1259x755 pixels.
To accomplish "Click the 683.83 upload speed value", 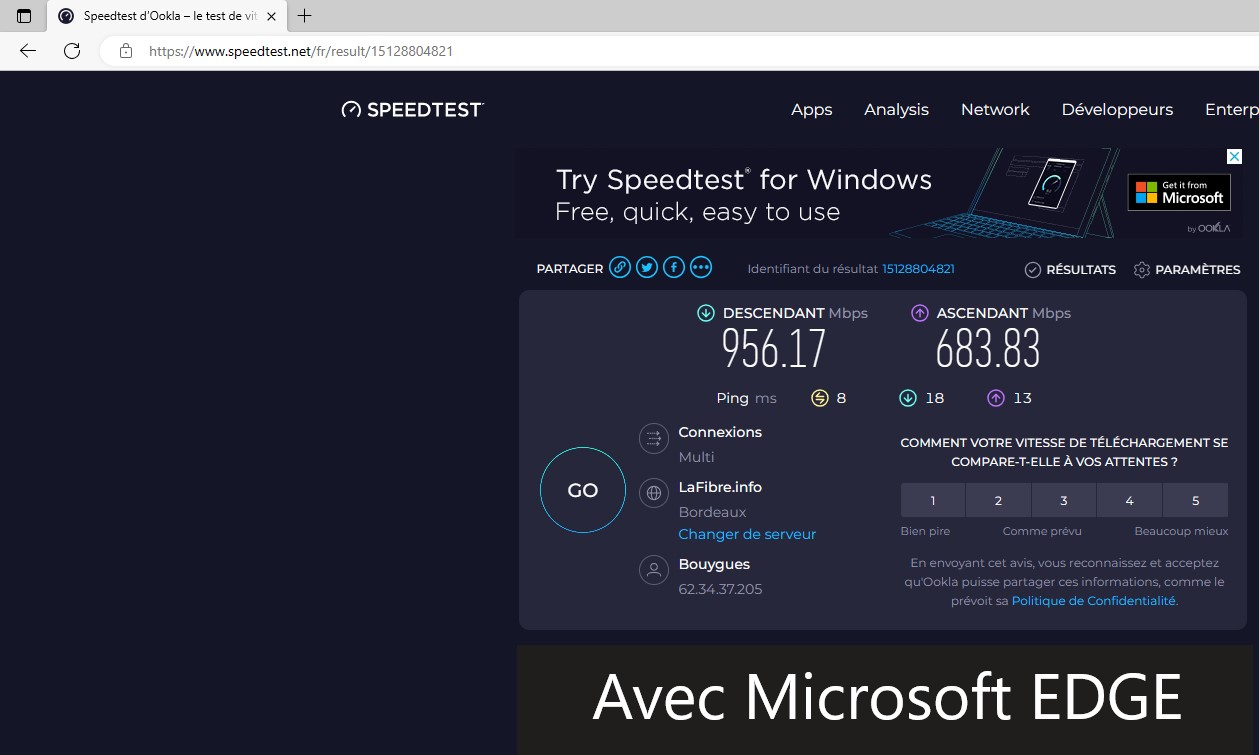I will (x=988, y=349).
